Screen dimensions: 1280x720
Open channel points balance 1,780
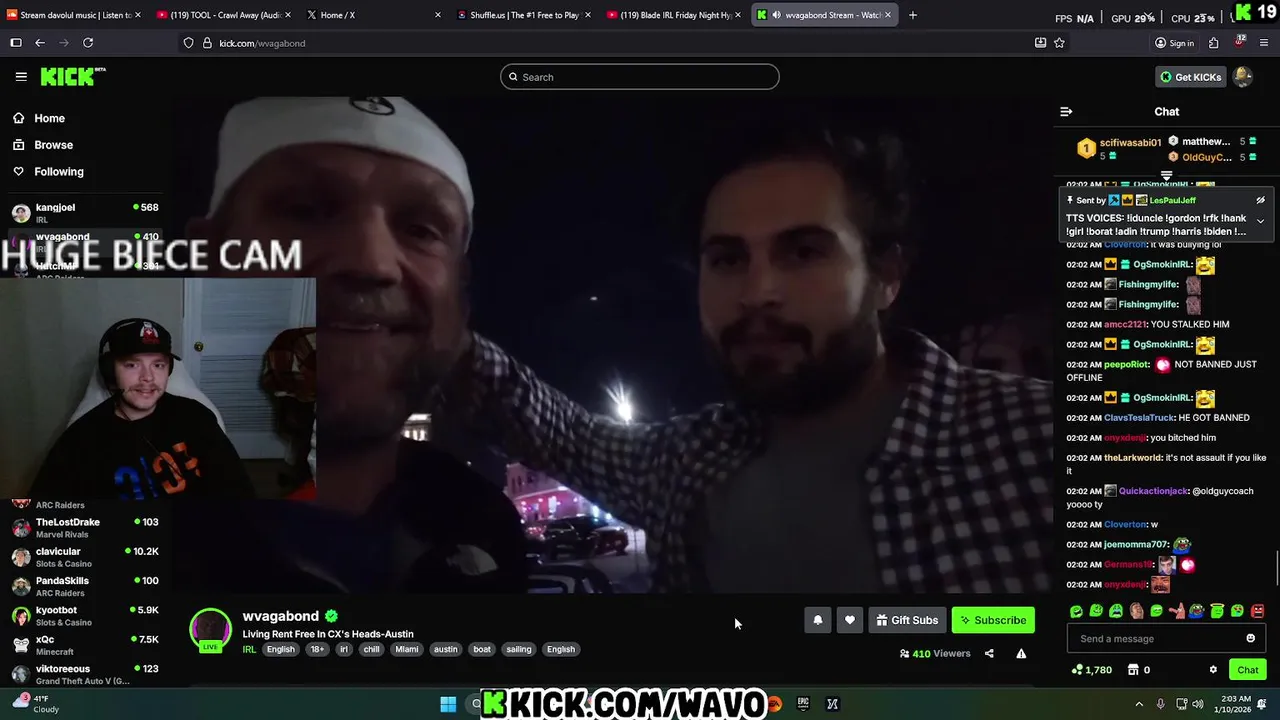(x=1090, y=670)
